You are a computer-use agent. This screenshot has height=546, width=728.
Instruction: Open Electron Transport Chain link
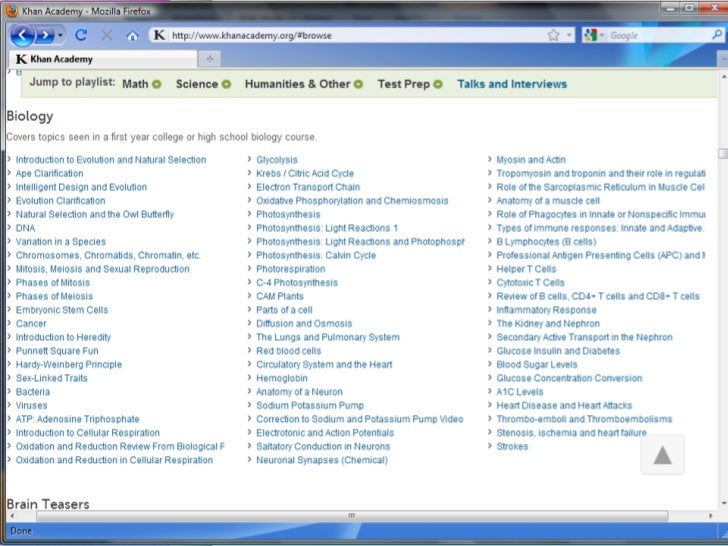[308, 187]
